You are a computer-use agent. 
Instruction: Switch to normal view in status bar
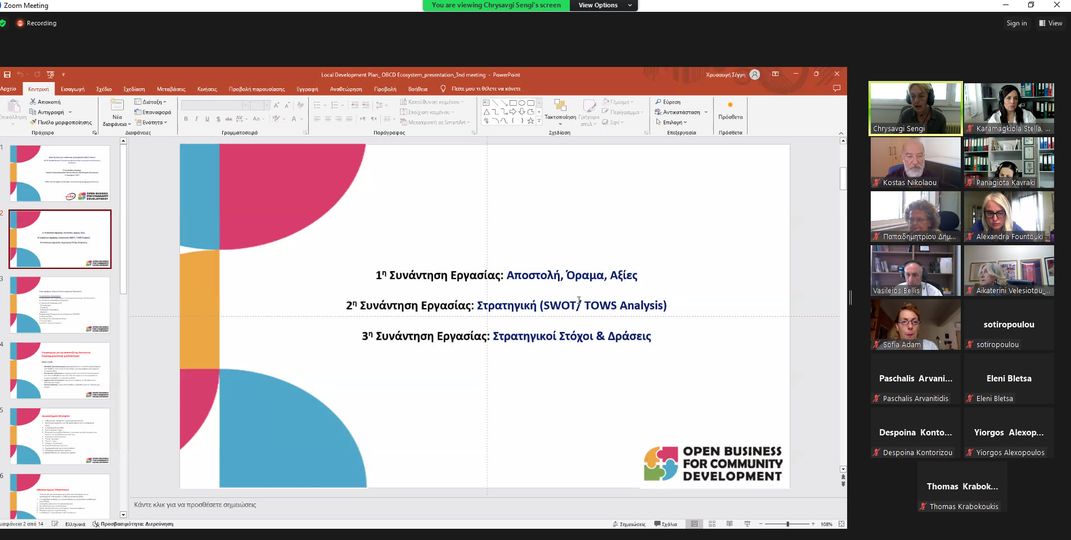(x=693, y=524)
